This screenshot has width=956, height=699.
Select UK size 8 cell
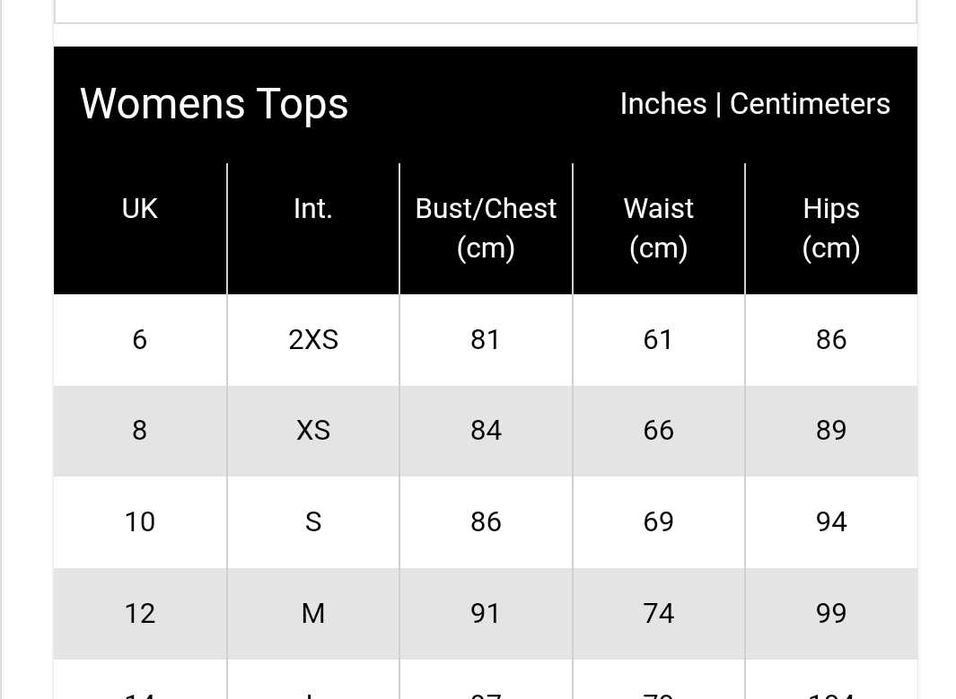pyautogui.click(x=140, y=430)
